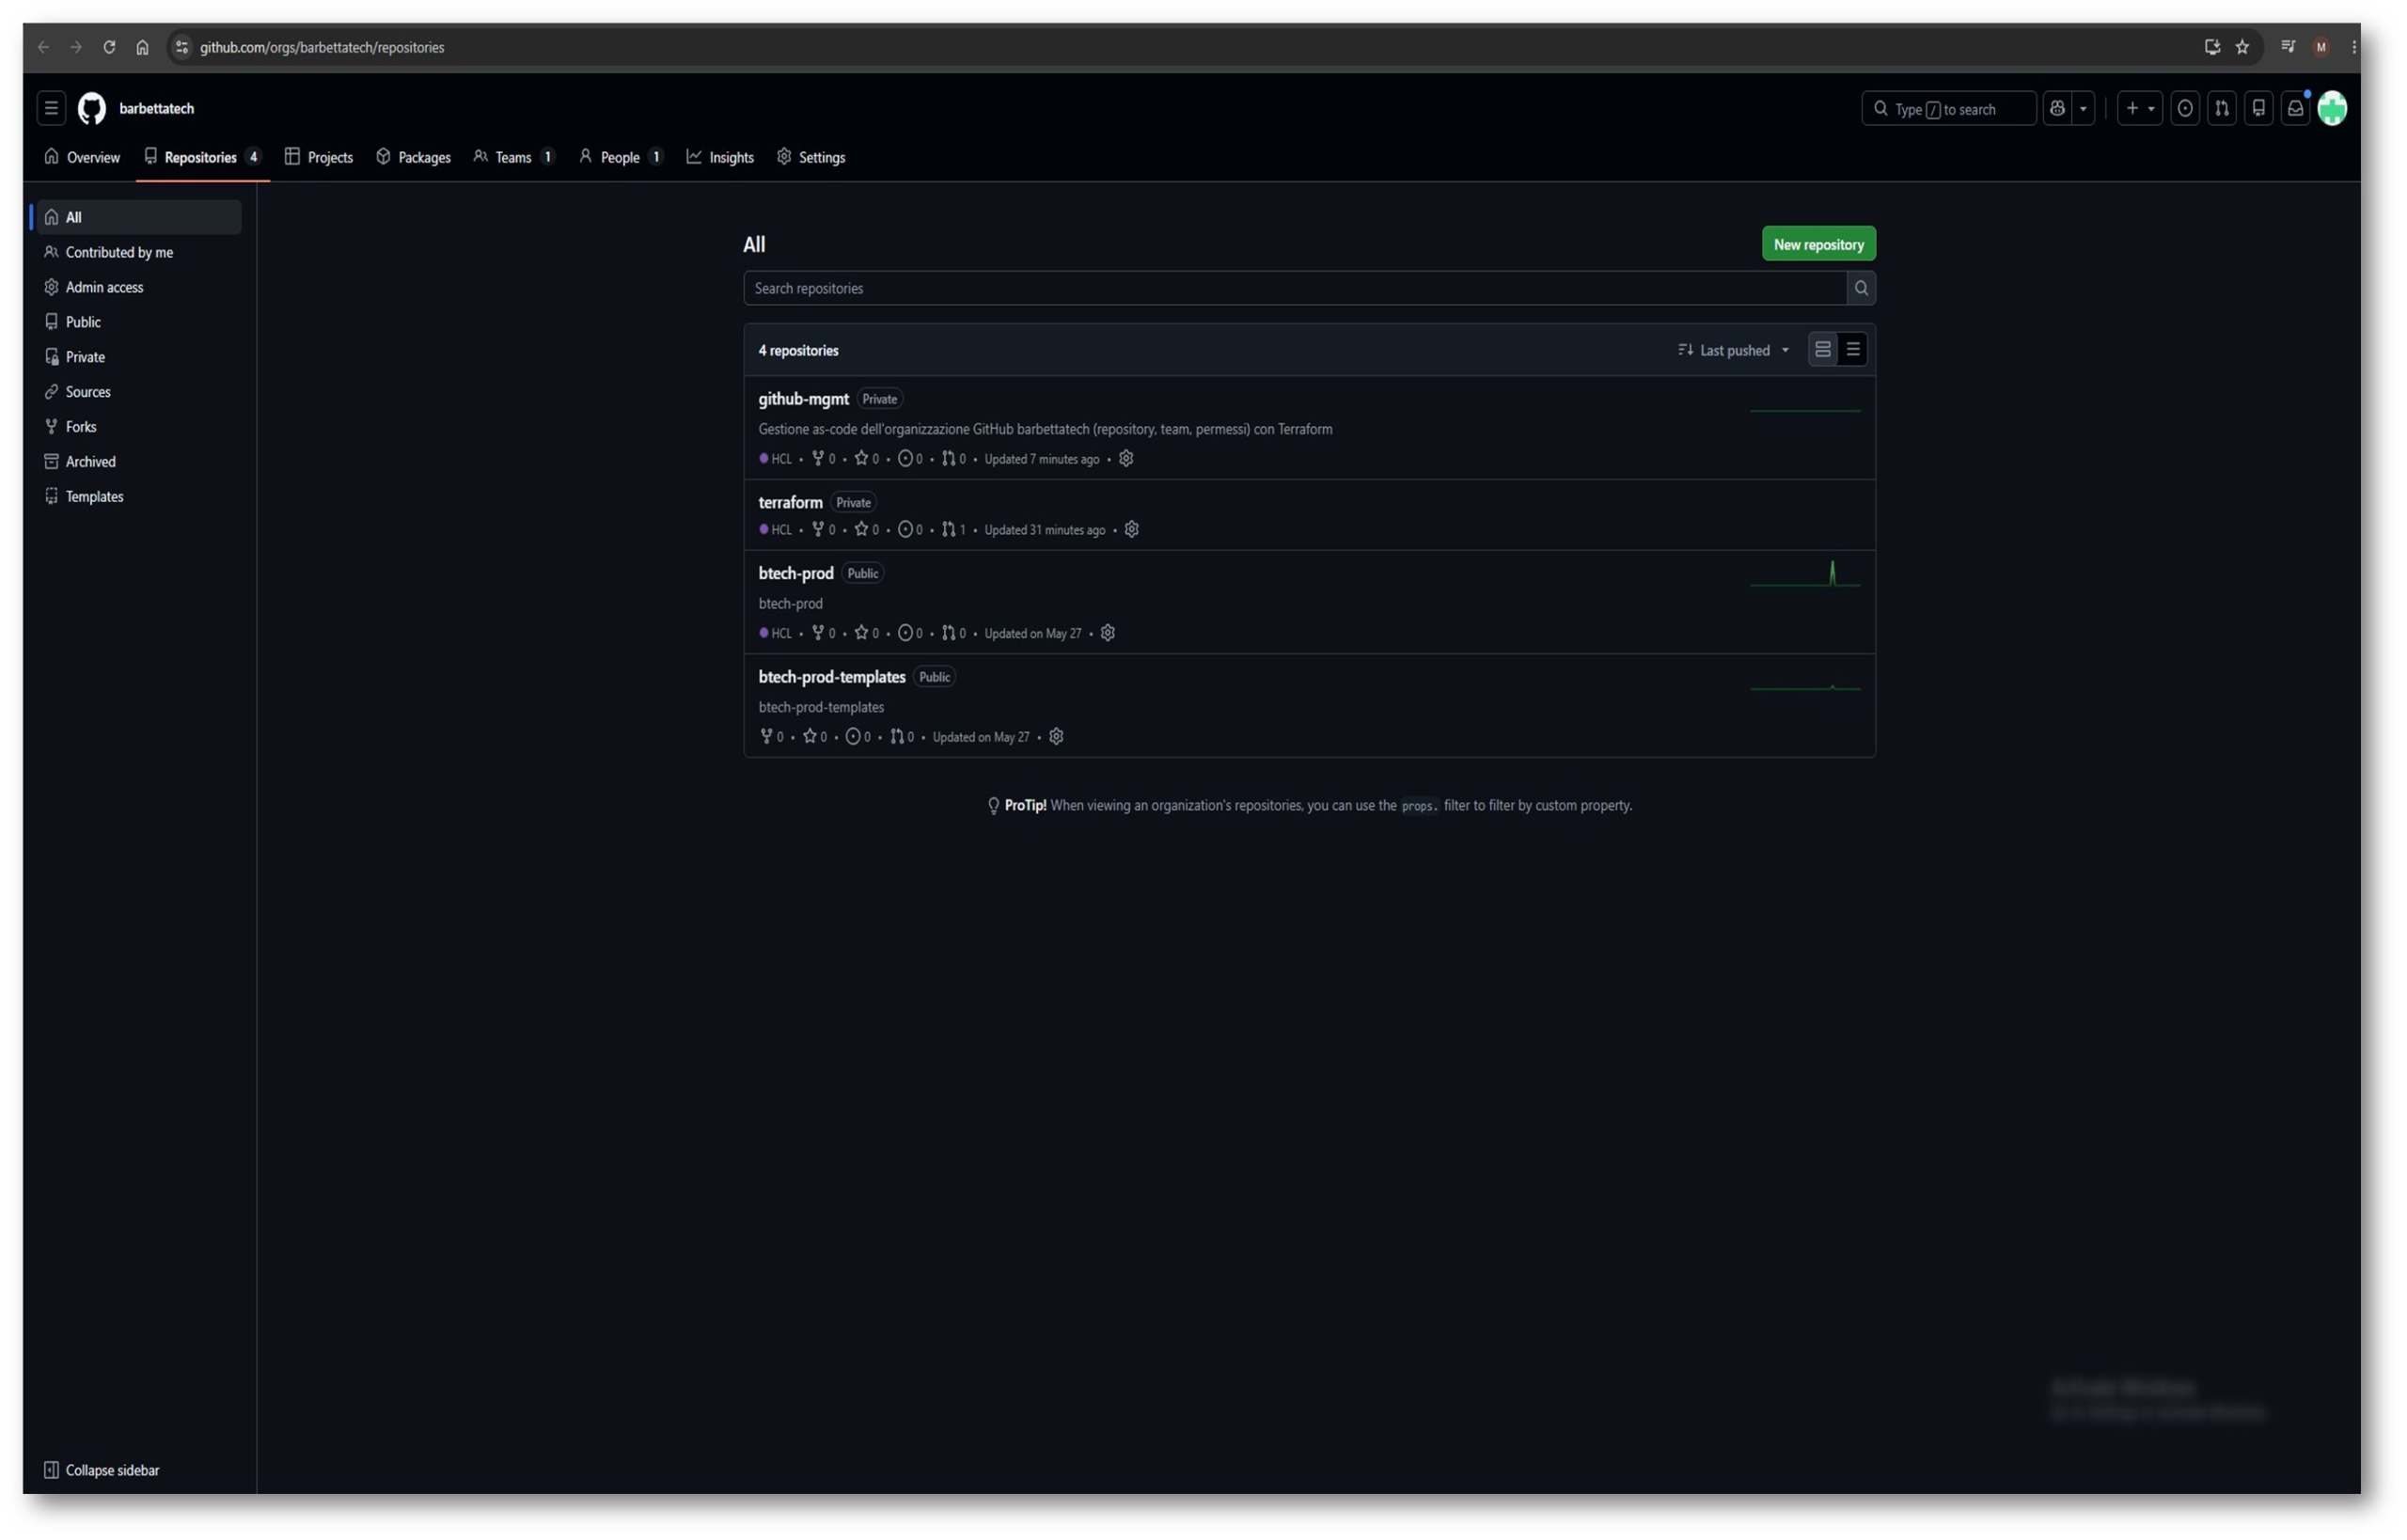Collapse the sidebar
Screen dimensions: 2407x1540
[x=102, y=1470]
